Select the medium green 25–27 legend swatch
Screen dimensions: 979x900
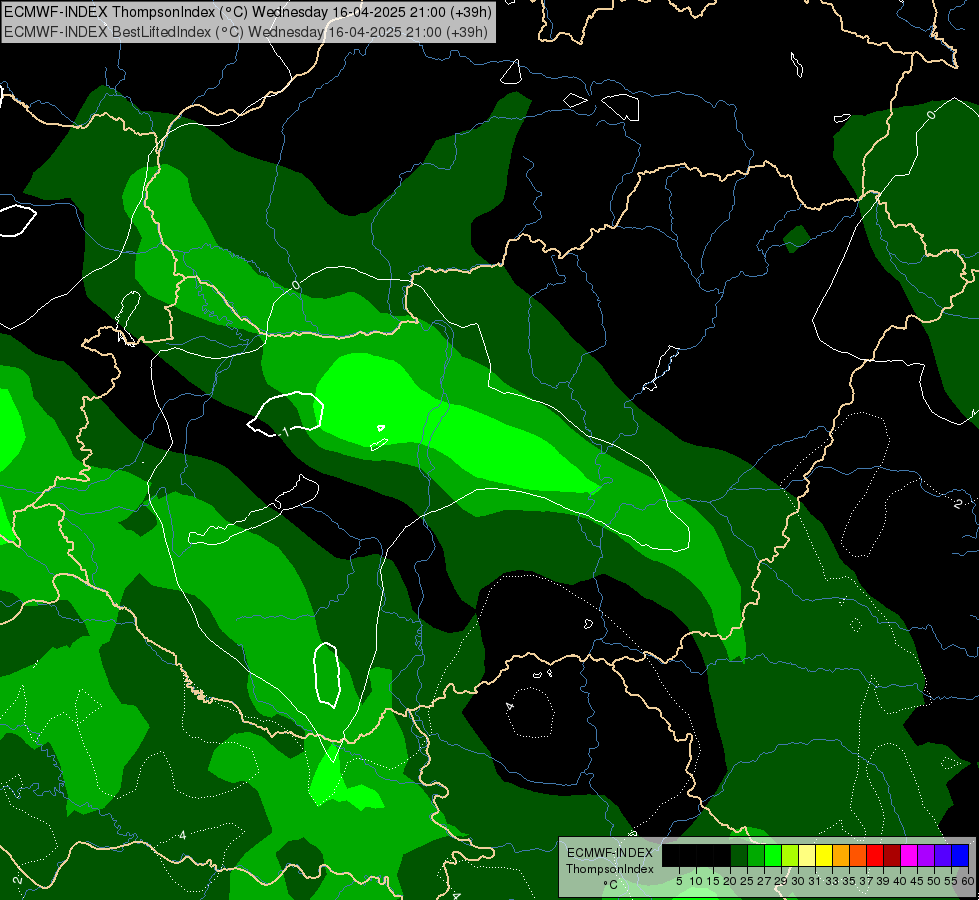756,855
